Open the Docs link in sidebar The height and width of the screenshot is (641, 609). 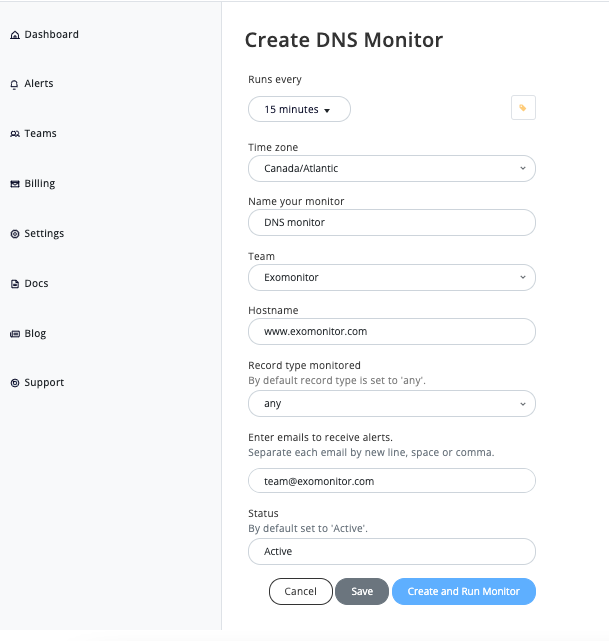(x=36, y=283)
